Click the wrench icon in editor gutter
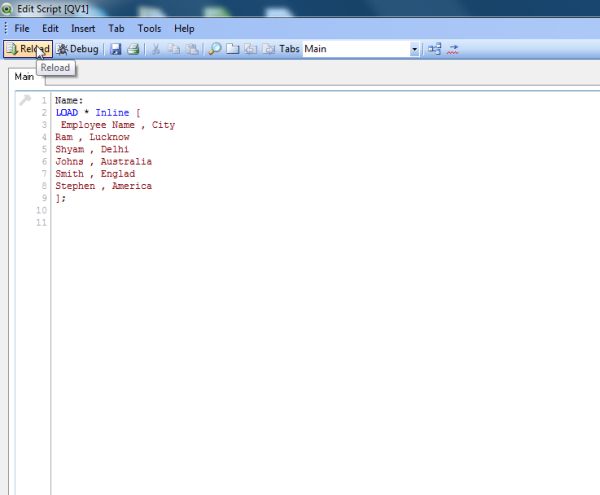 coord(25,100)
